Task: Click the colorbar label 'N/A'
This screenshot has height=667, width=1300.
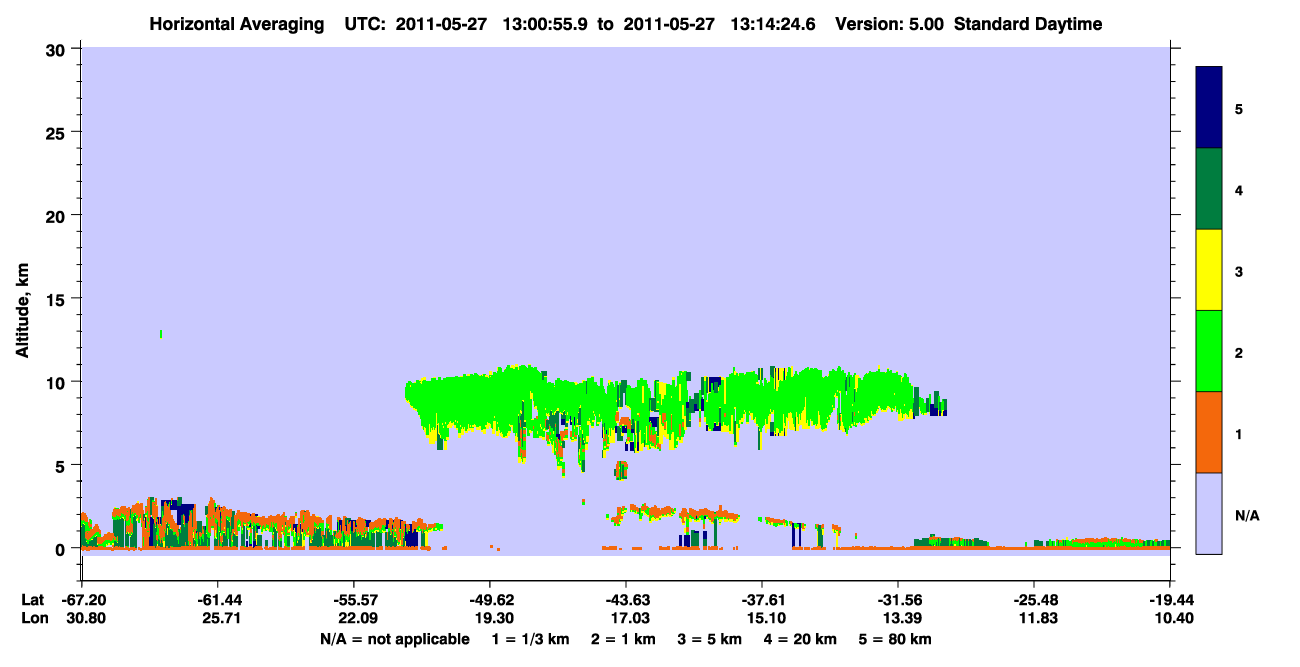Action: tap(1247, 516)
